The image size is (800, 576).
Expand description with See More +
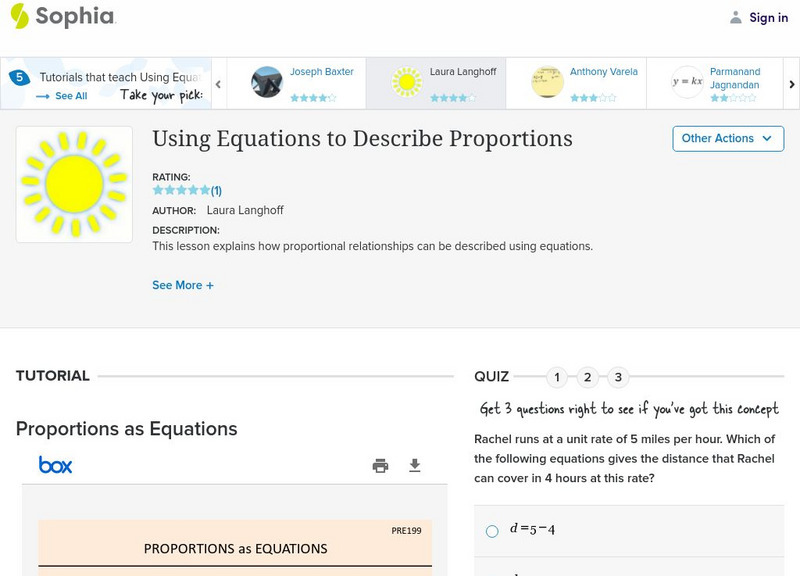click(x=183, y=285)
